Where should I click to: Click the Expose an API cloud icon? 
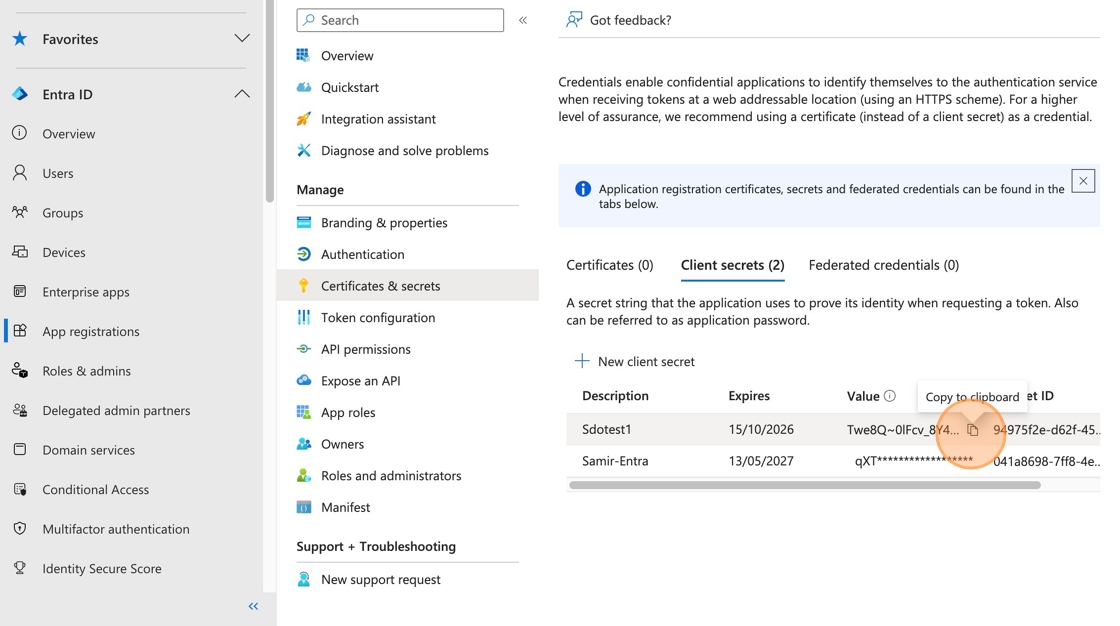click(304, 380)
